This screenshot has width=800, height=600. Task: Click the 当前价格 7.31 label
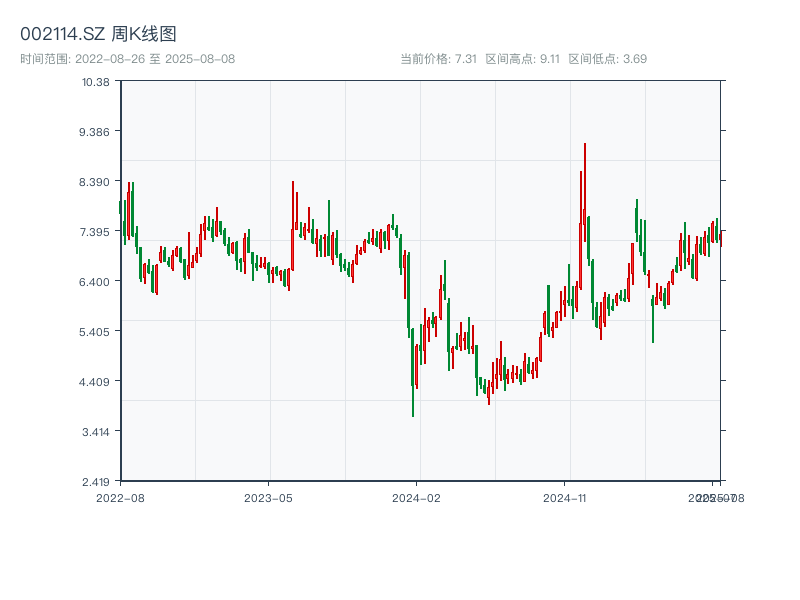click(438, 58)
